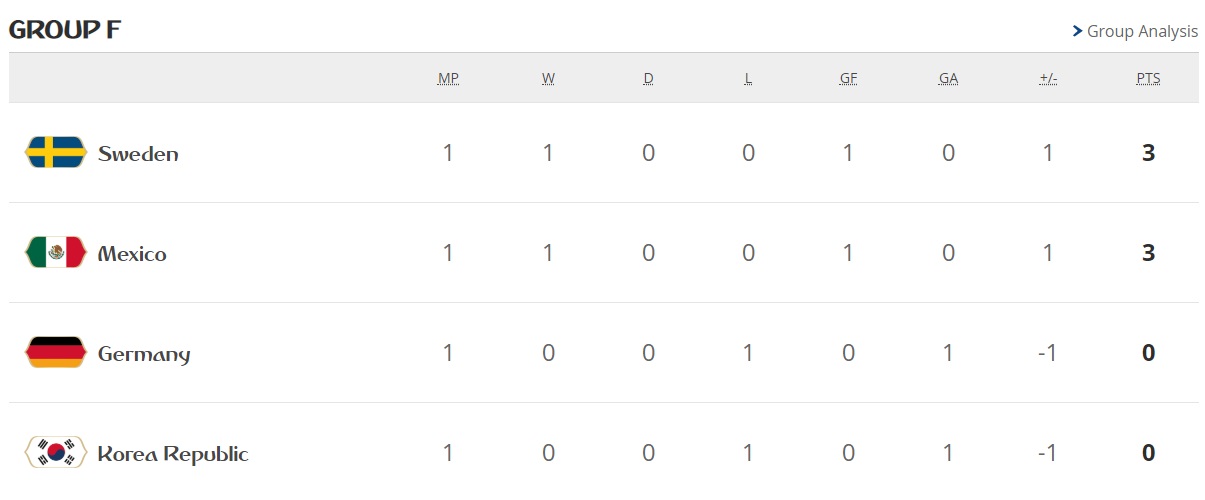
Task: Select the Korea Republic team name
Action: (173, 454)
